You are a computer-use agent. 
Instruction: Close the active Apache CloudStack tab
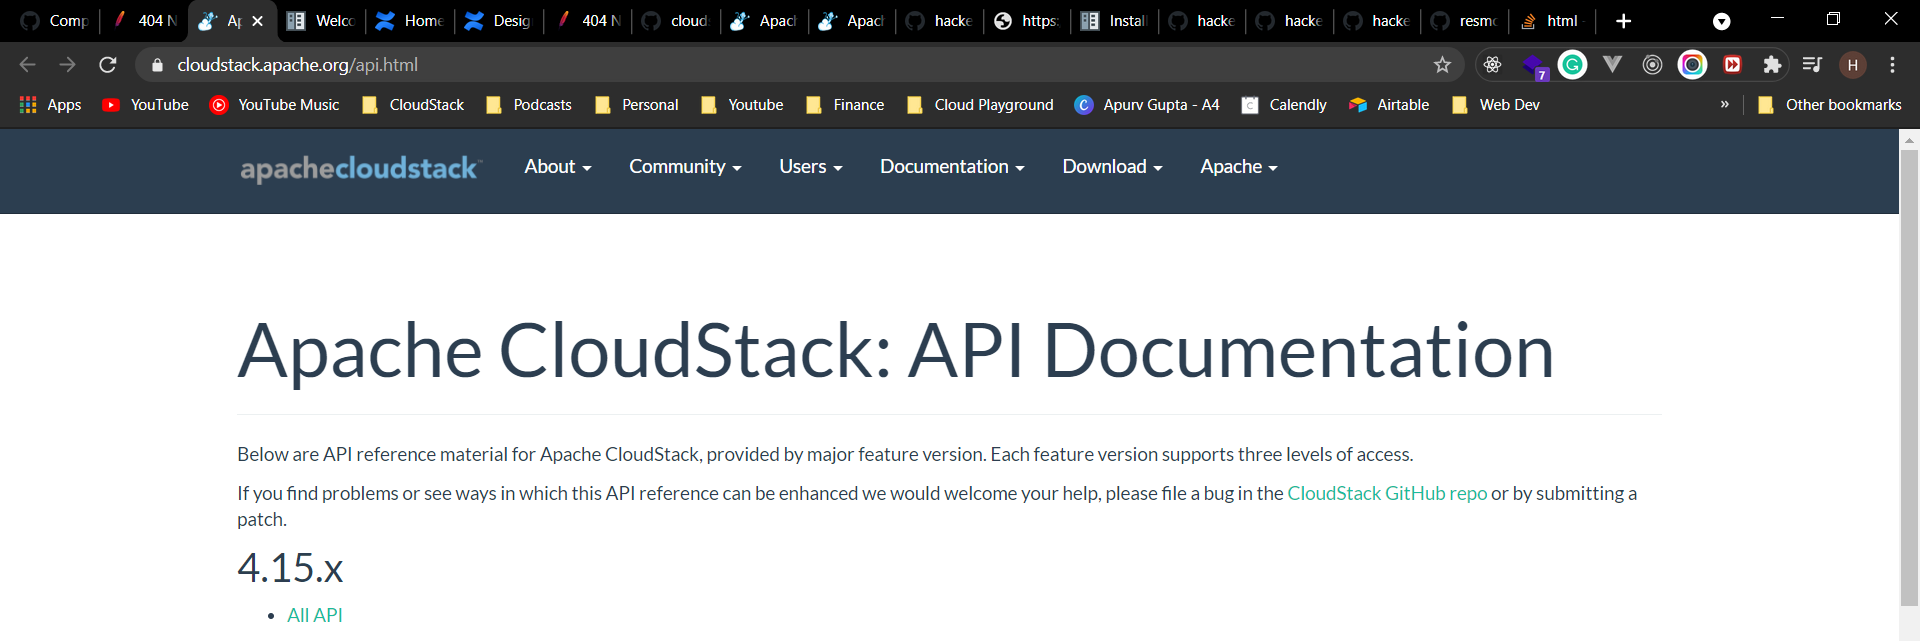[257, 21]
